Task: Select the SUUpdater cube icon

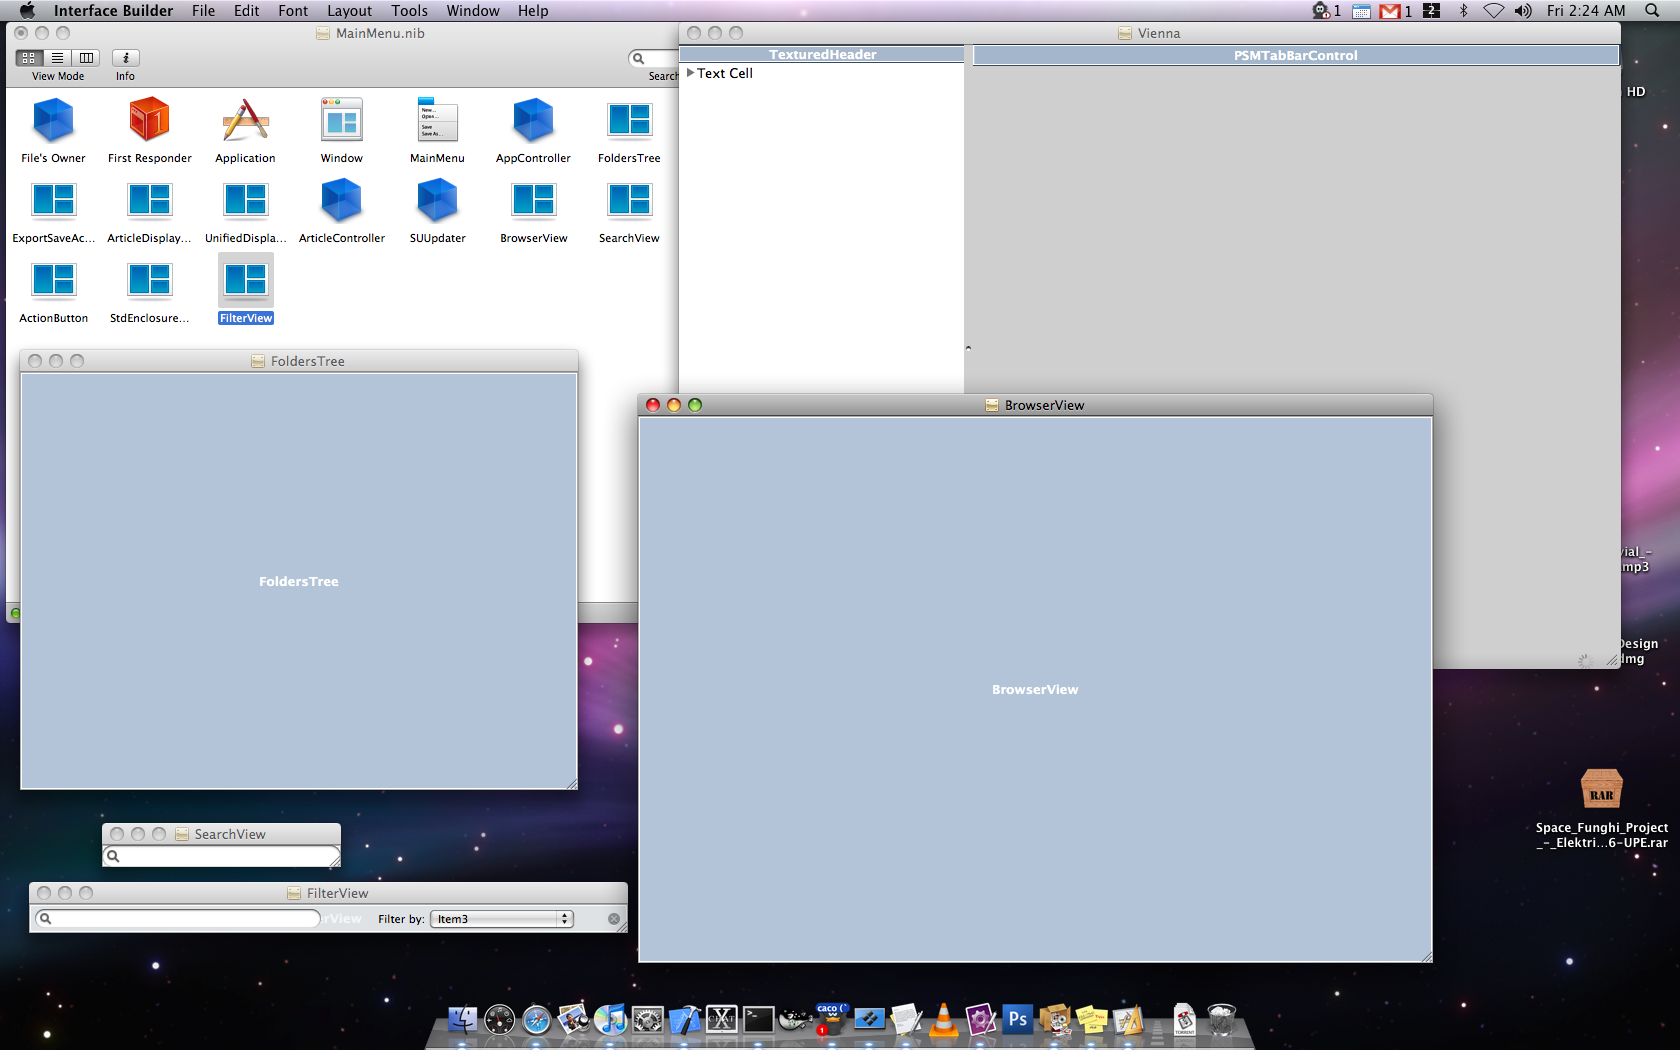Action: tap(437, 201)
